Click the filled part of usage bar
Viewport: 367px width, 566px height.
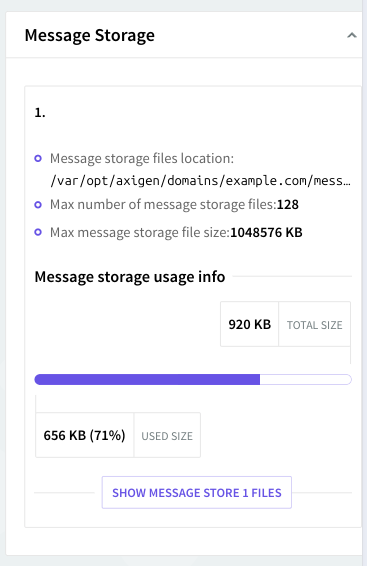(x=147, y=379)
